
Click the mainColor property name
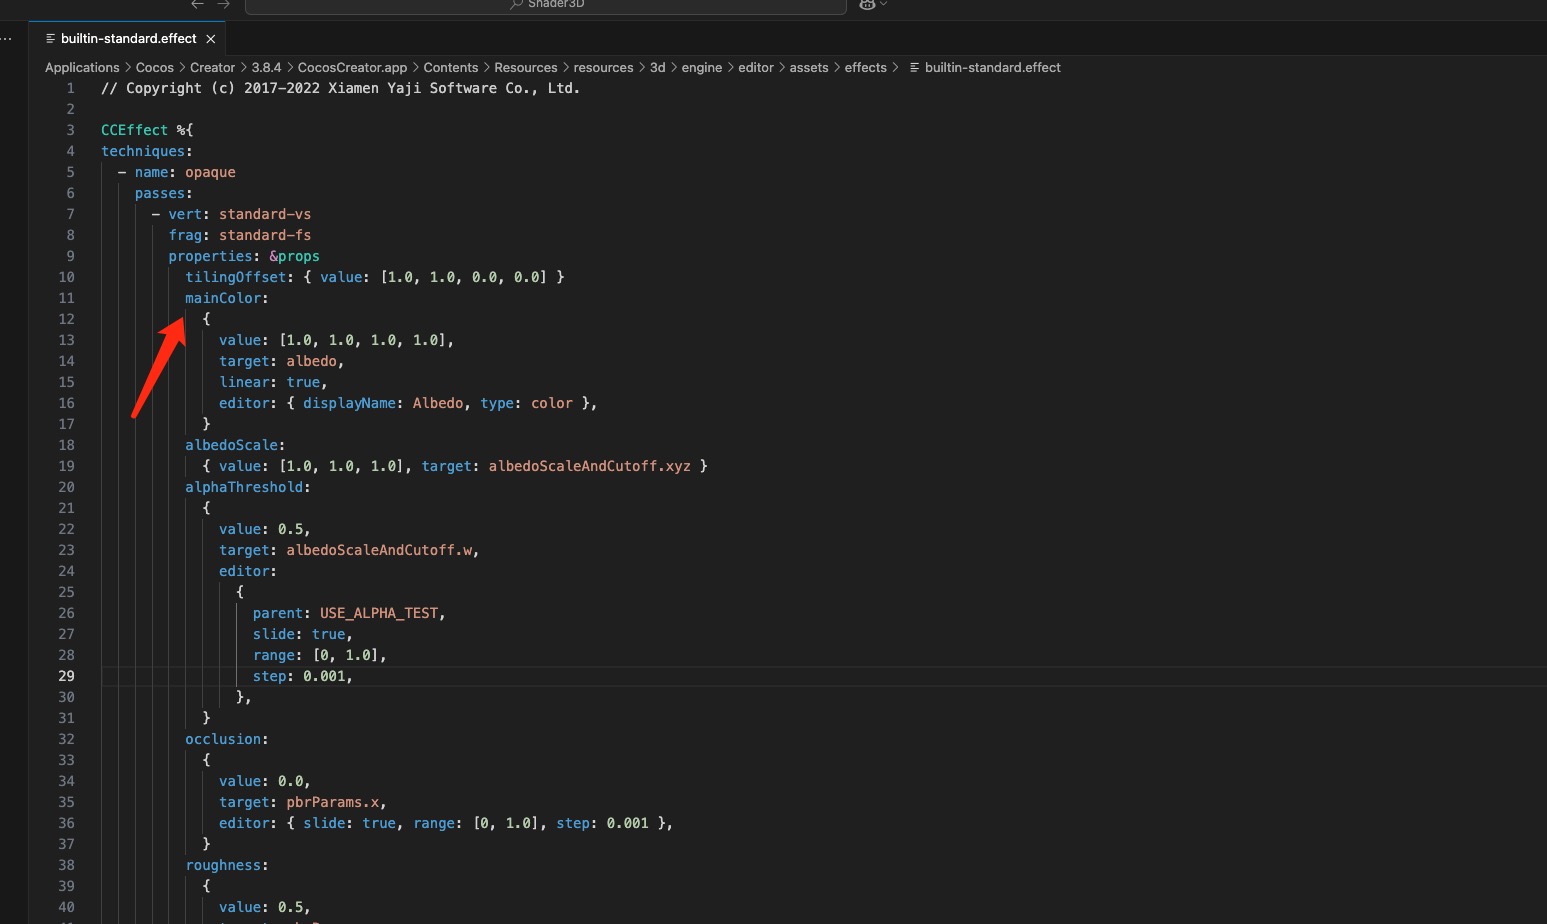click(223, 298)
